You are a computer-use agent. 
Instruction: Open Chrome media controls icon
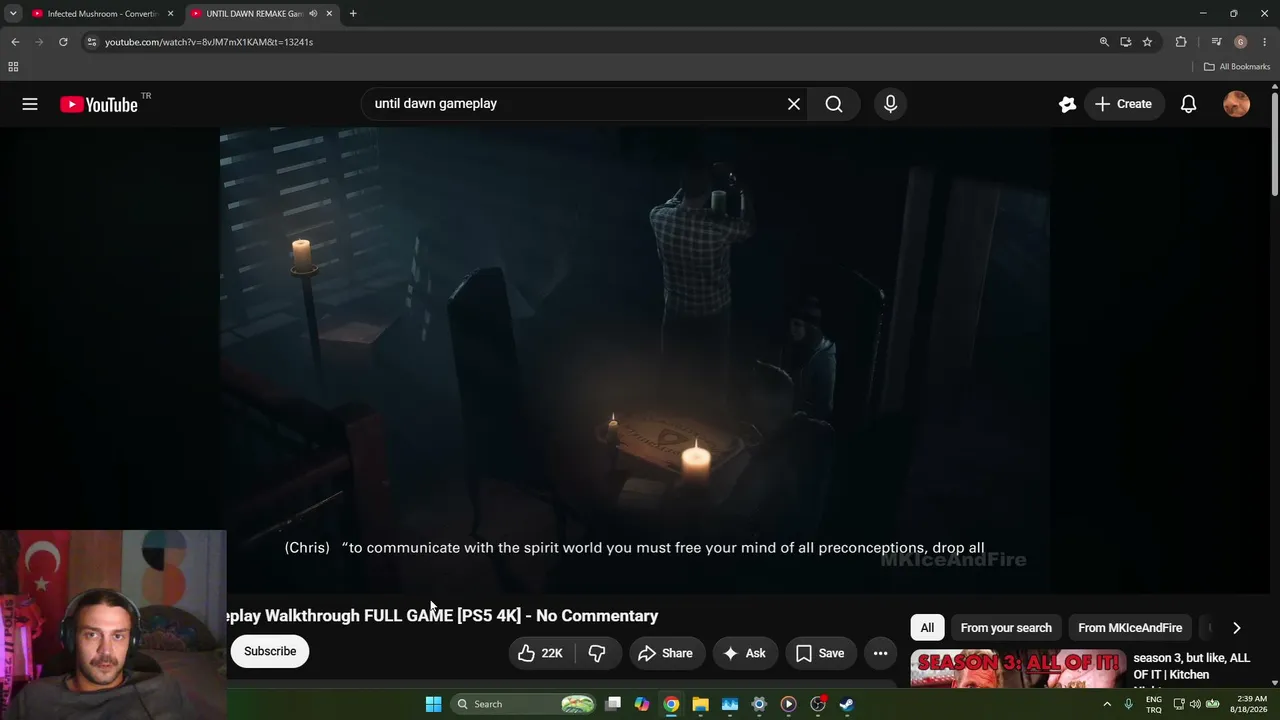(x=1216, y=42)
